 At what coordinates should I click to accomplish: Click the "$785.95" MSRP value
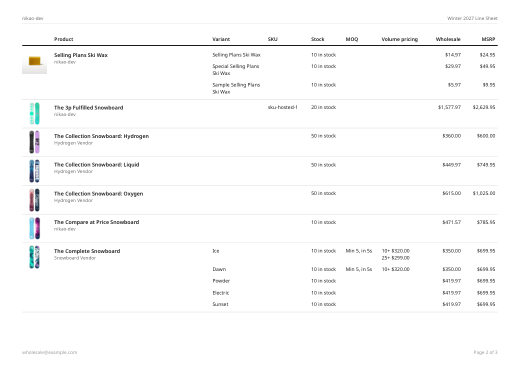point(486,222)
